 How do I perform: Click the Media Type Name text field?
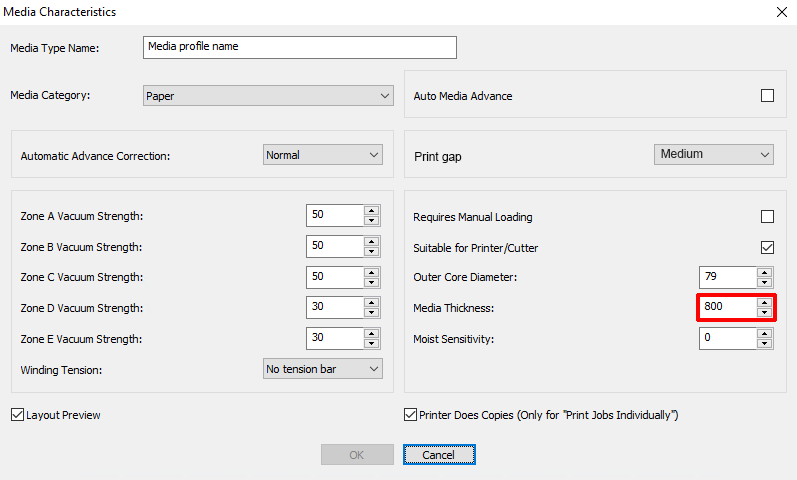pyautogui.click(x=300, y=47)
